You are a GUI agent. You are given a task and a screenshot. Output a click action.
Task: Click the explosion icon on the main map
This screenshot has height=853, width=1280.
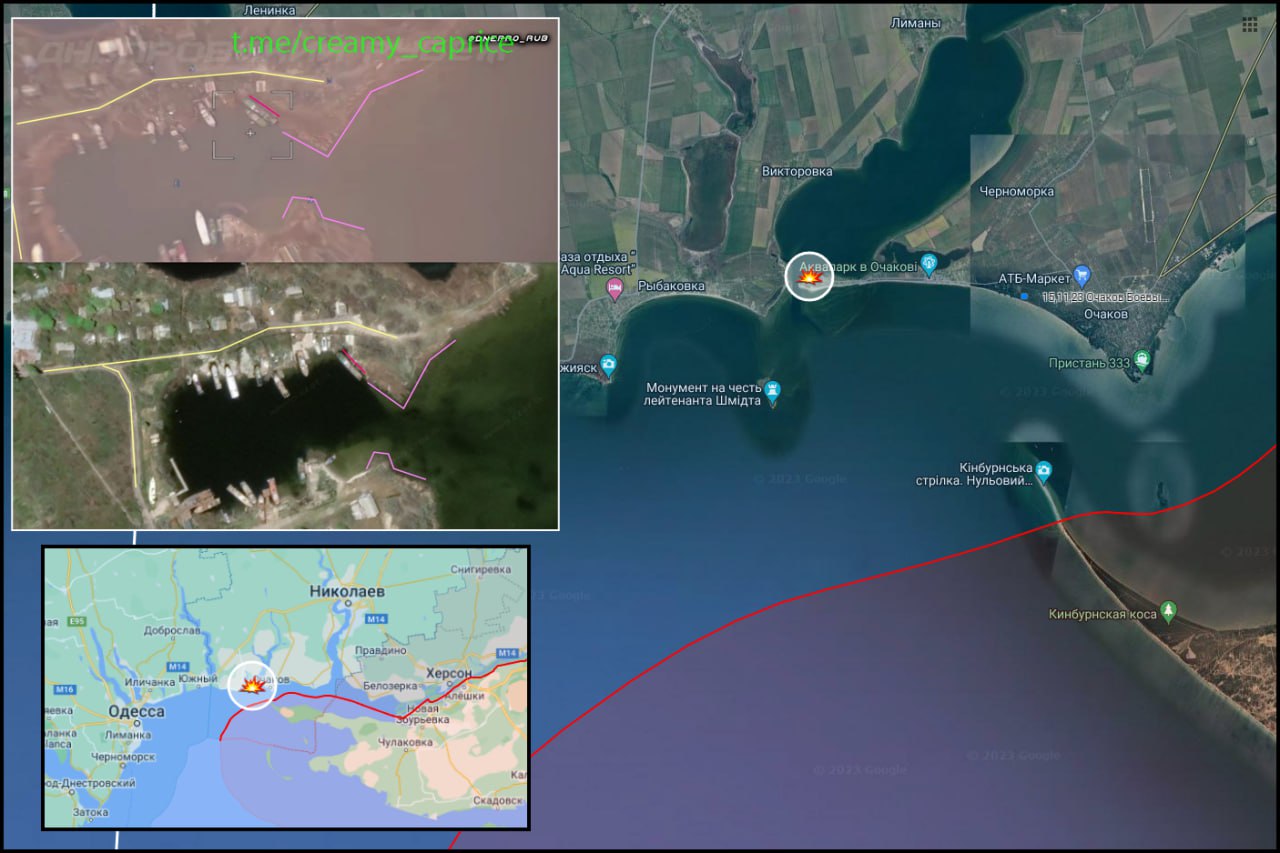click(x=809, y=277)
